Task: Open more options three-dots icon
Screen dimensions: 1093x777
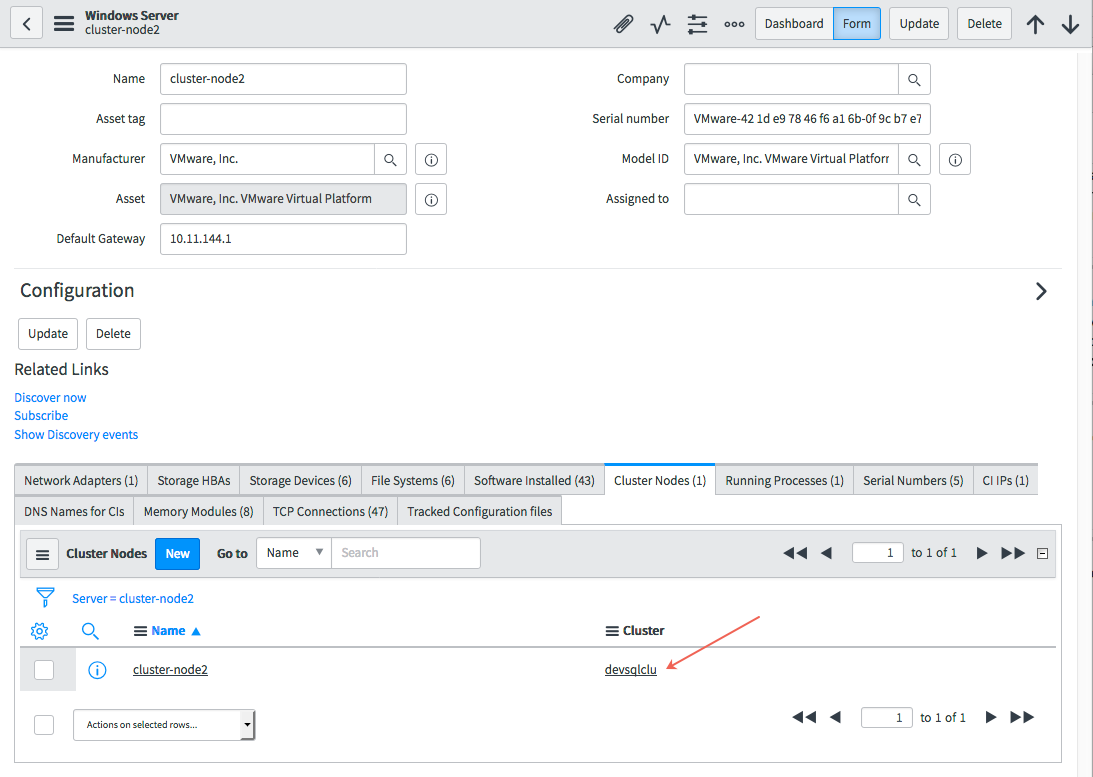Action: point(734,24)
